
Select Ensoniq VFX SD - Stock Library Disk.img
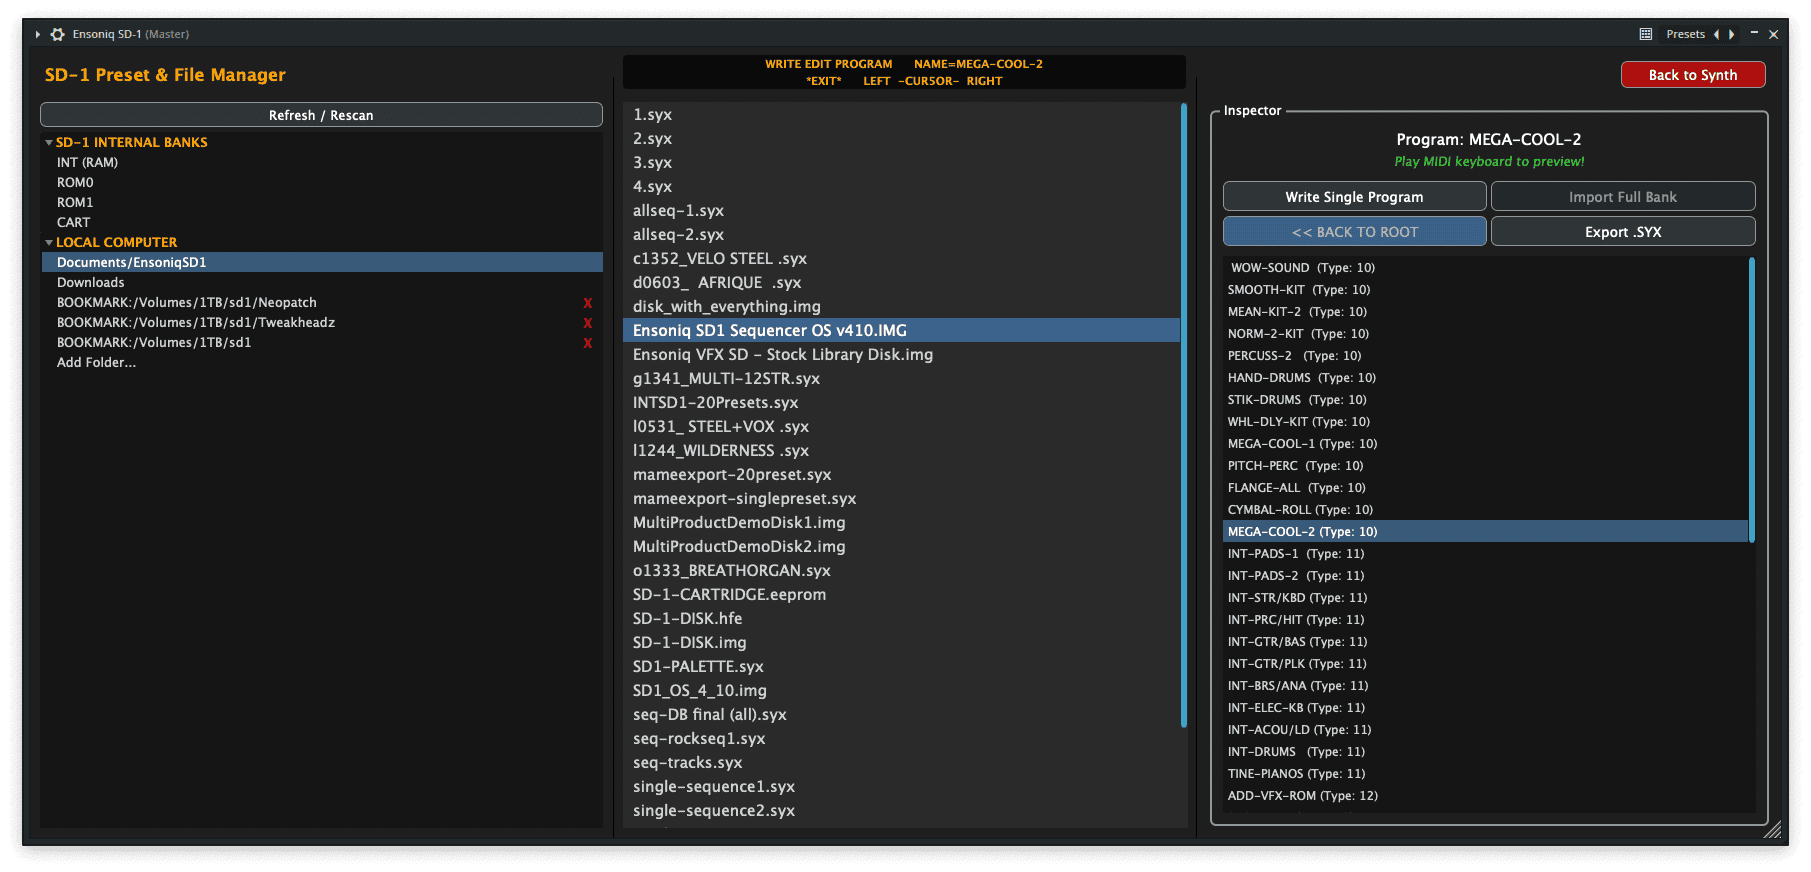[x=901, y=355]
